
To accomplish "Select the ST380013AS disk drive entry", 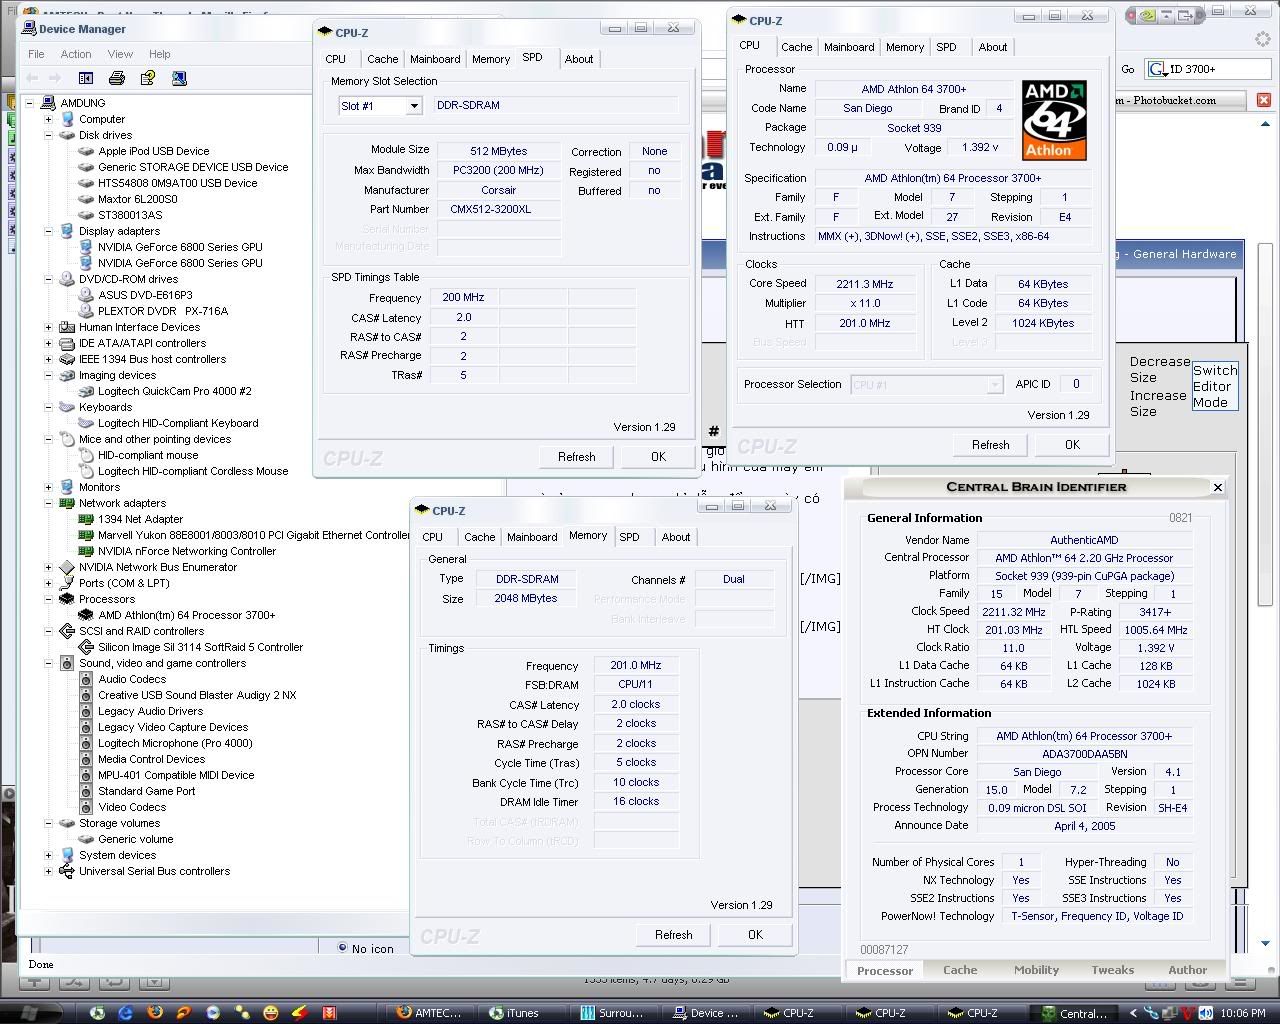I will 130,215.
